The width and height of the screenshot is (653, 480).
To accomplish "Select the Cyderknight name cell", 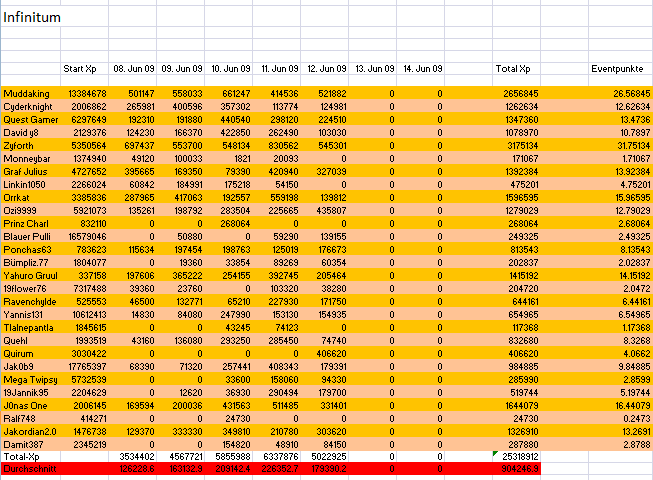I will pos(31,107).
